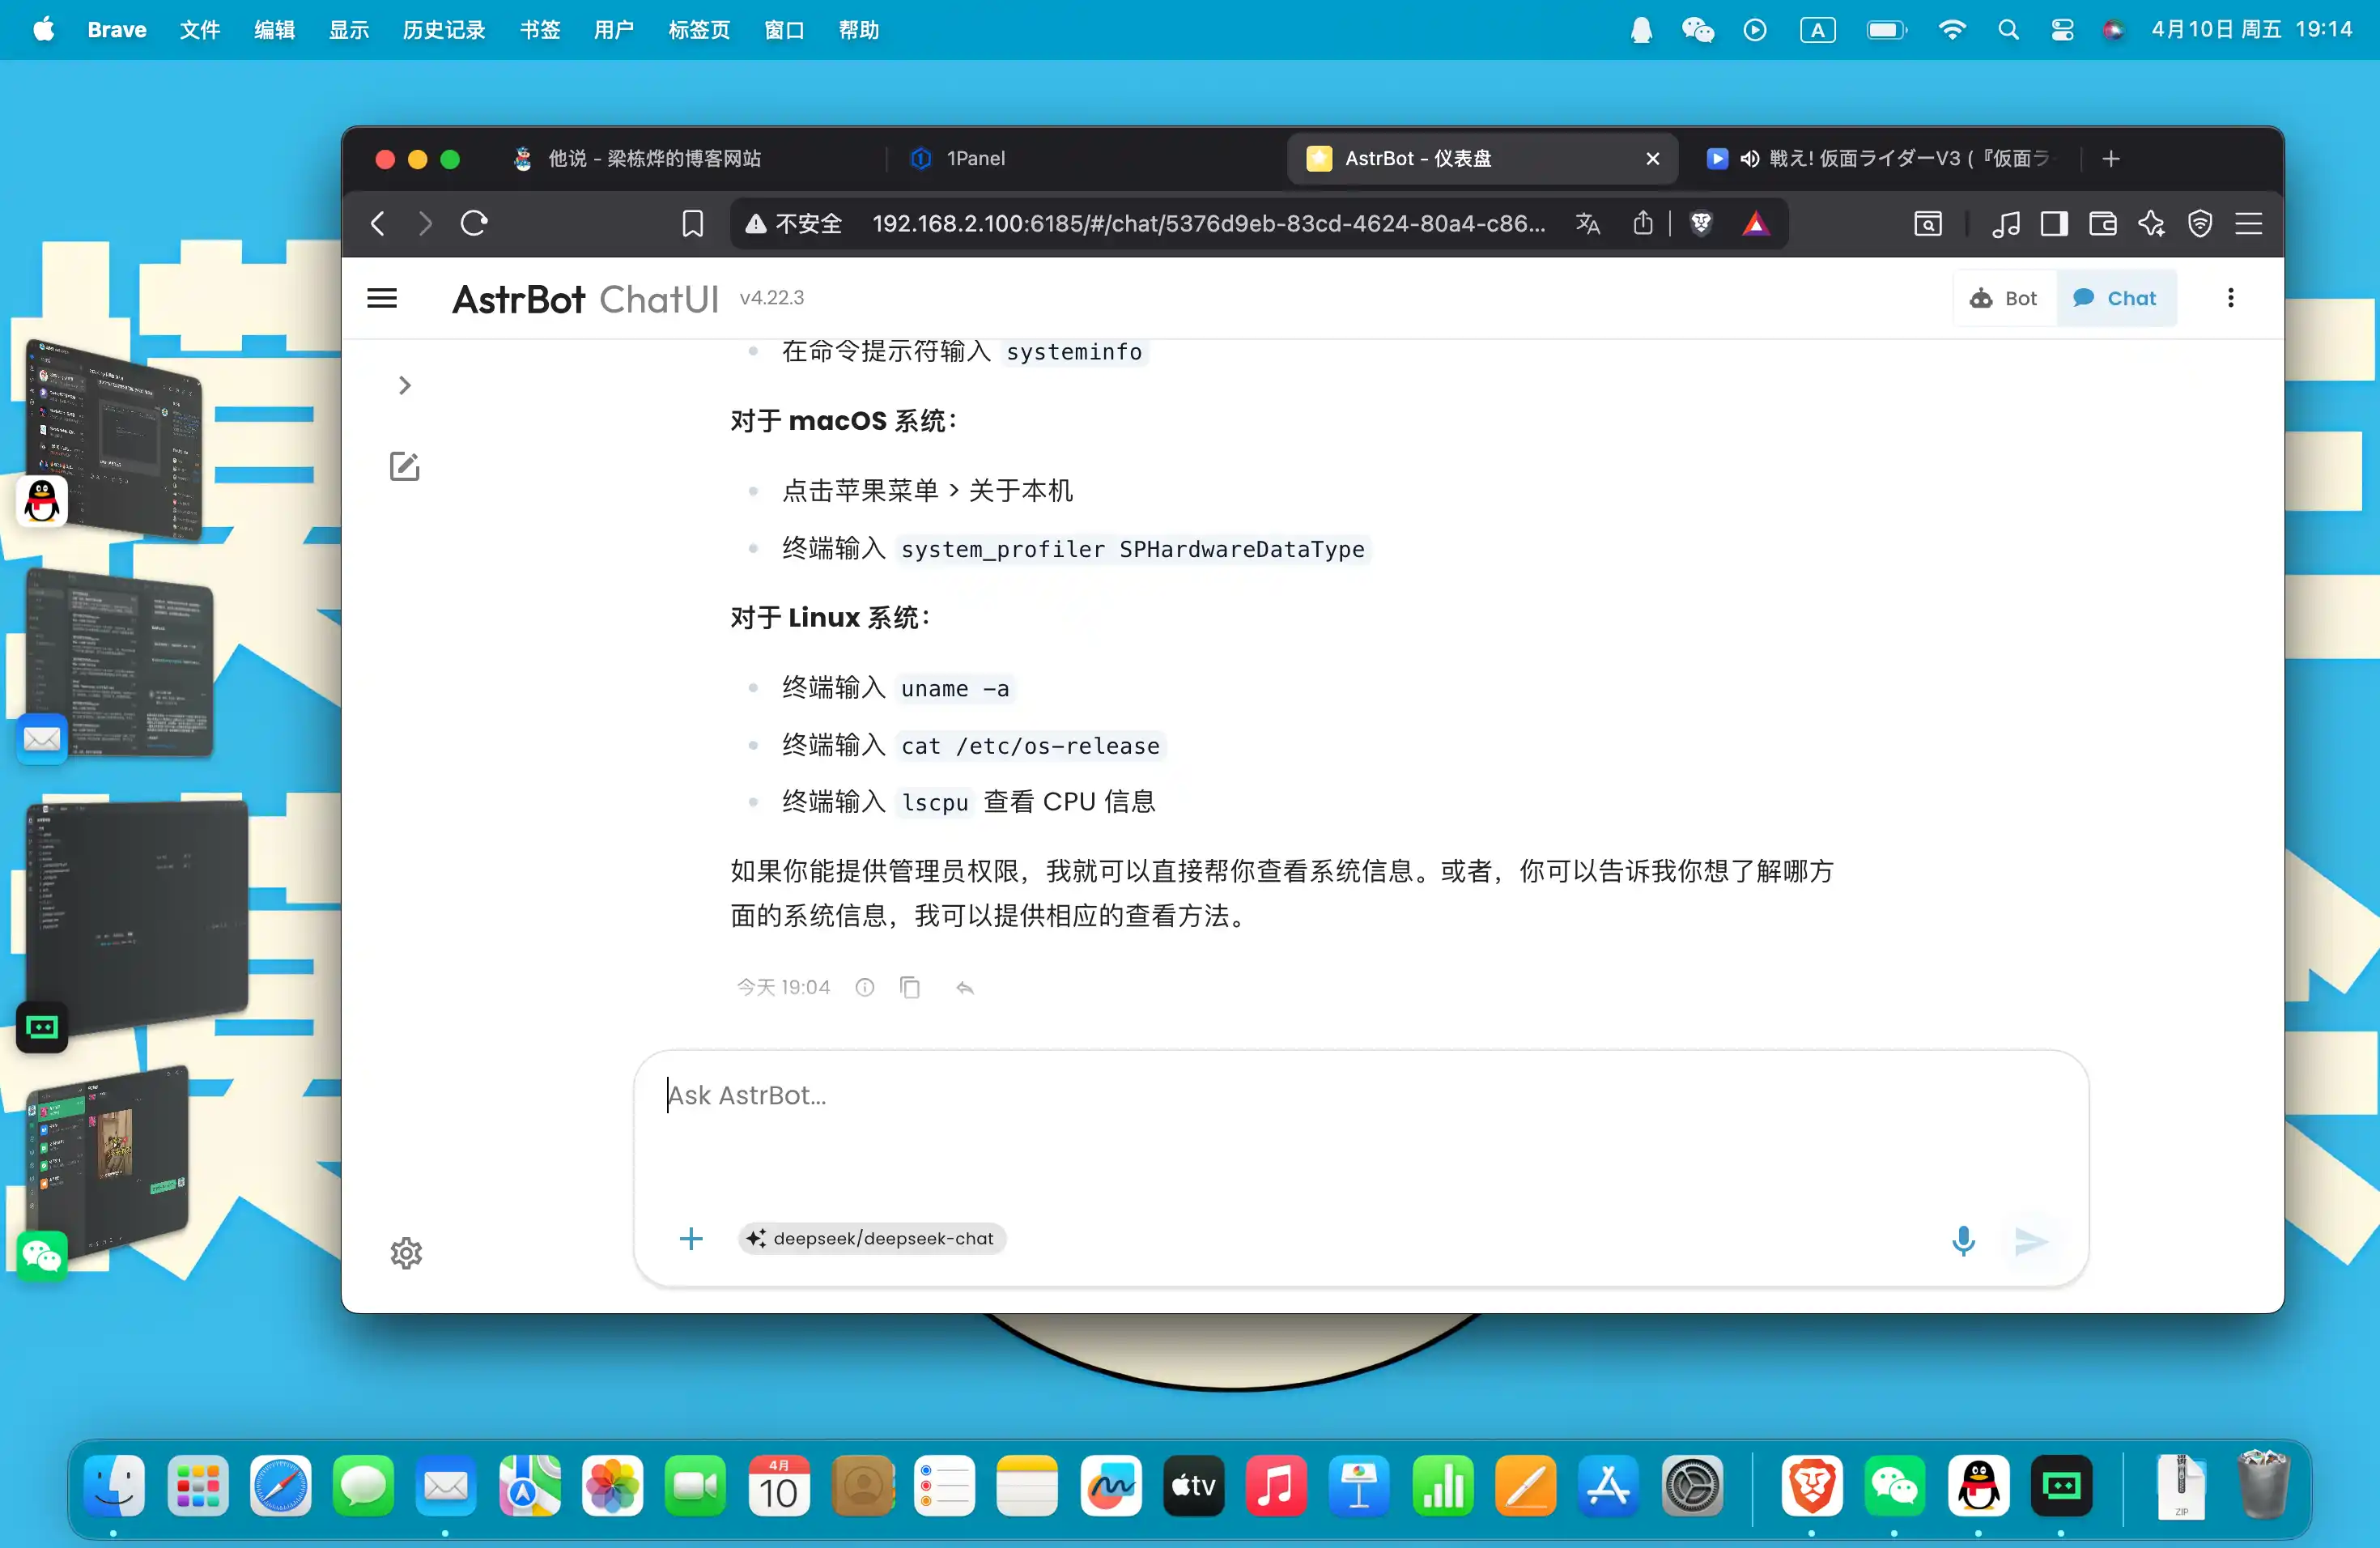Click the message info icon
Image resolution: width=2380 pixels, height=1548 pixels.
pyautogui.click(x=865, y=988)
